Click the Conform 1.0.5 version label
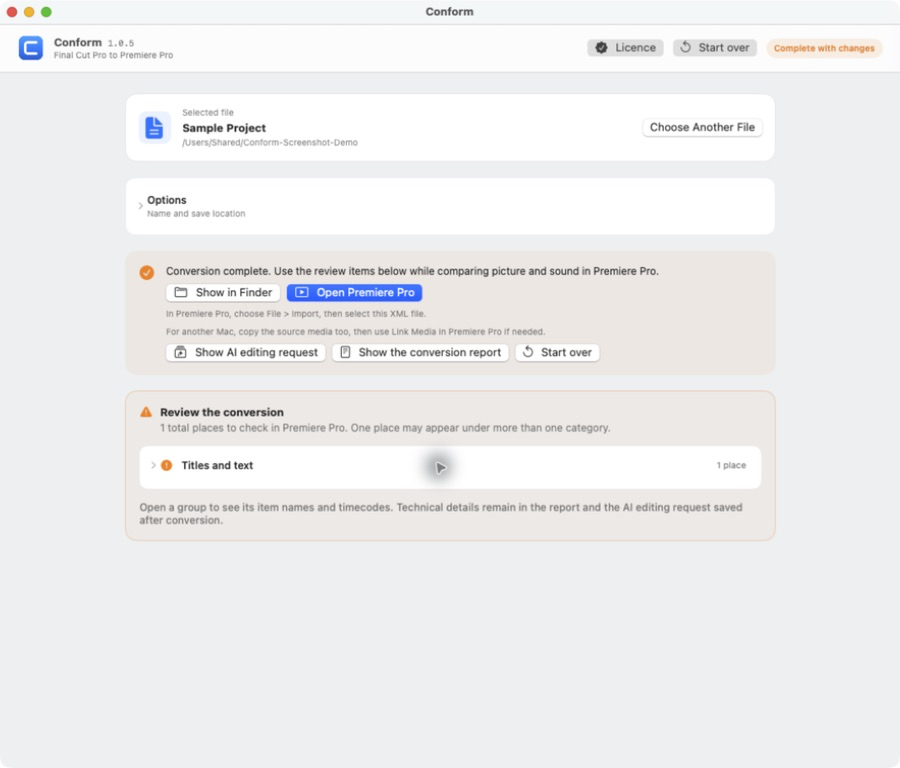 [121, 43]
